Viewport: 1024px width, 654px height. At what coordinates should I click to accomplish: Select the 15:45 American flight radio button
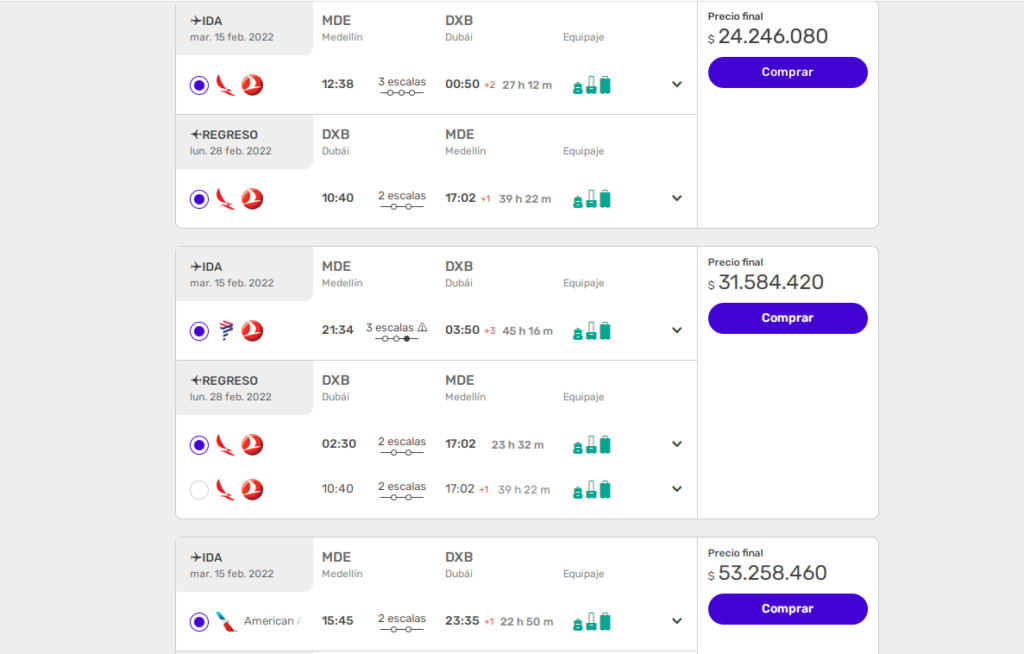coord(199,621)
